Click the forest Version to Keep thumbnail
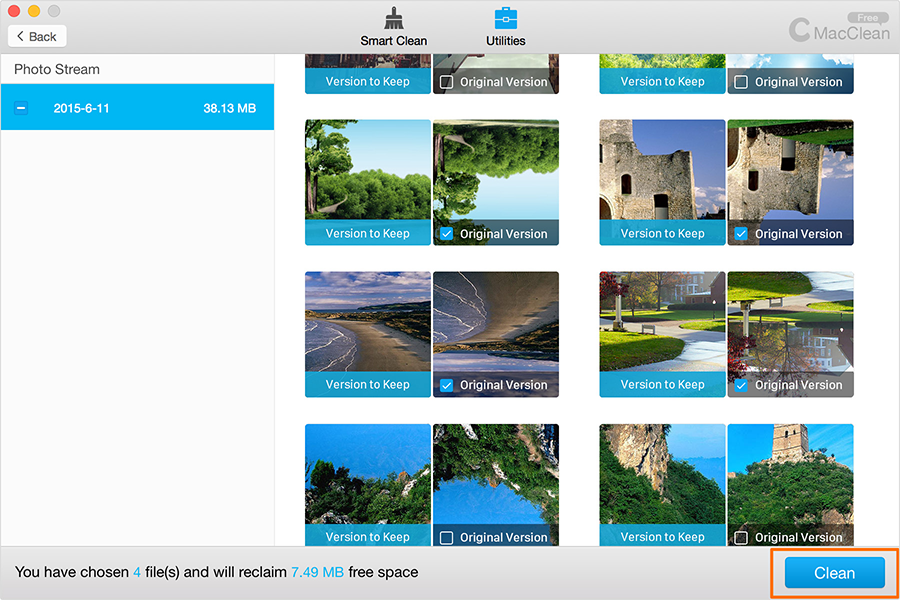The height and width of the screenshot is (600, 900). point(367,172)
